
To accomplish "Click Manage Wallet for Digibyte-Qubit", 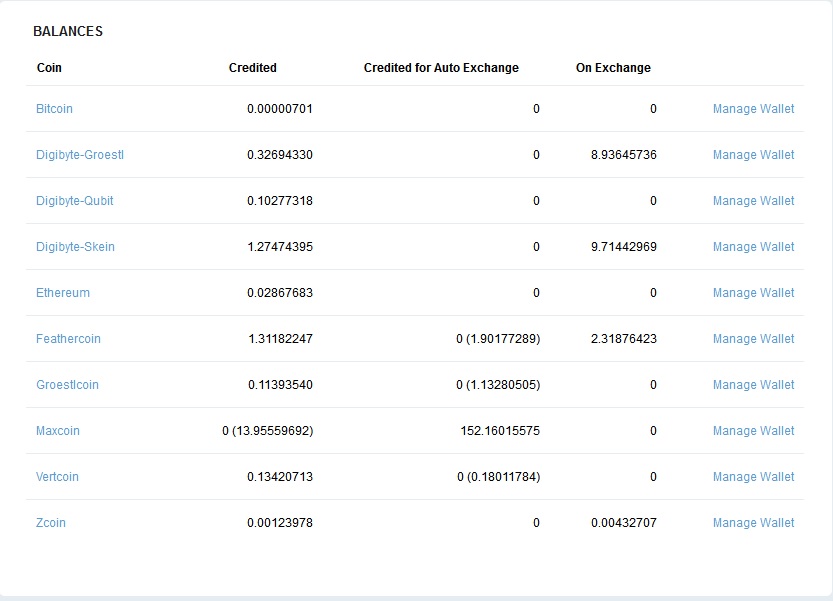I will click(753, 200).
